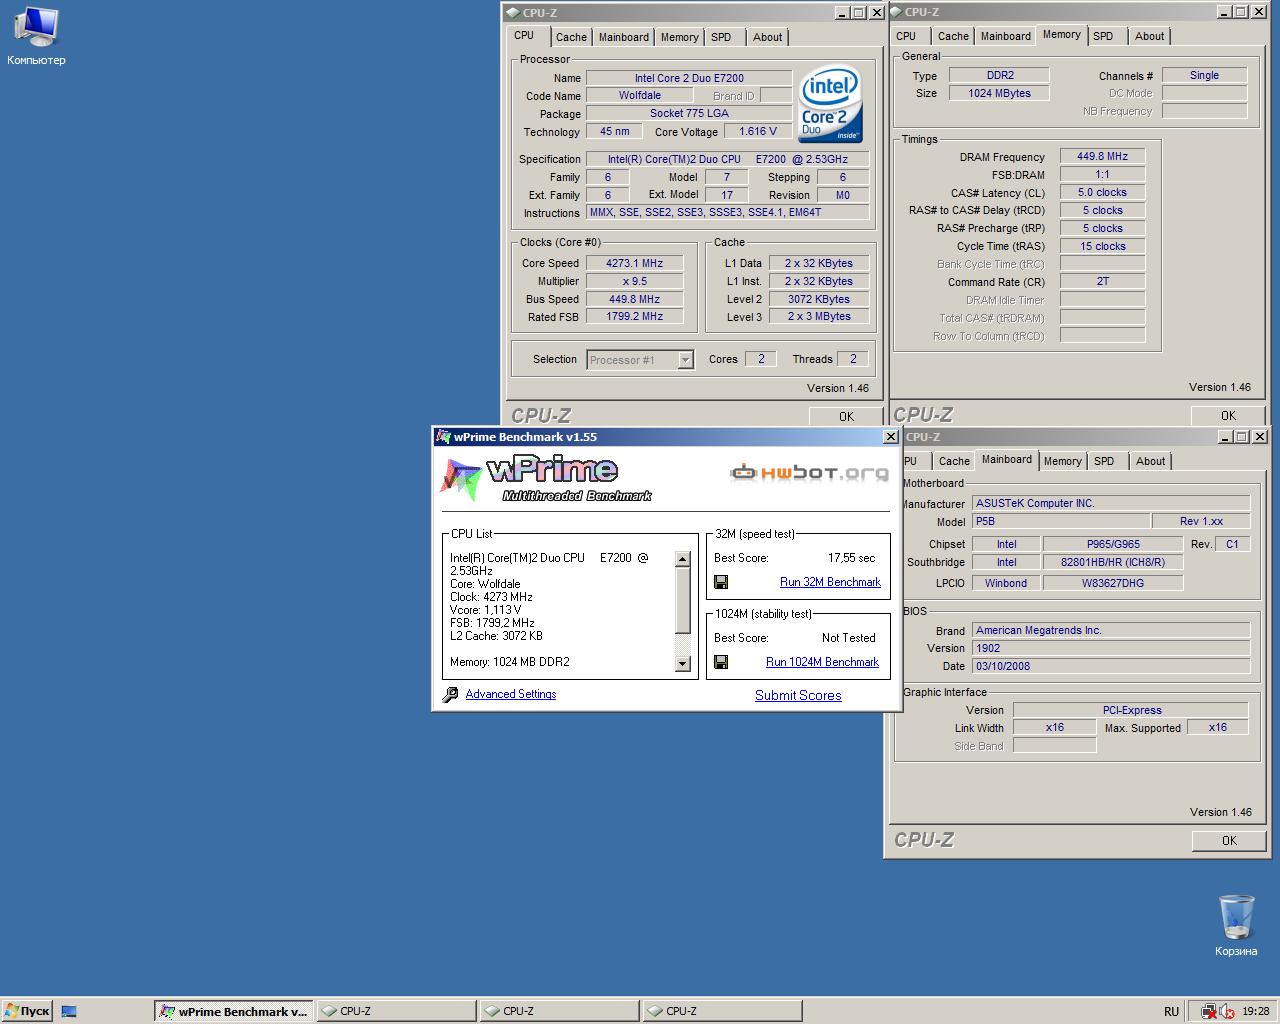Image resolution: width=1280 pixels, height=1024 pixels.
Task: Click the Rated FSB value "1799.2 MHz"
Action: click(x=634, y=316)
